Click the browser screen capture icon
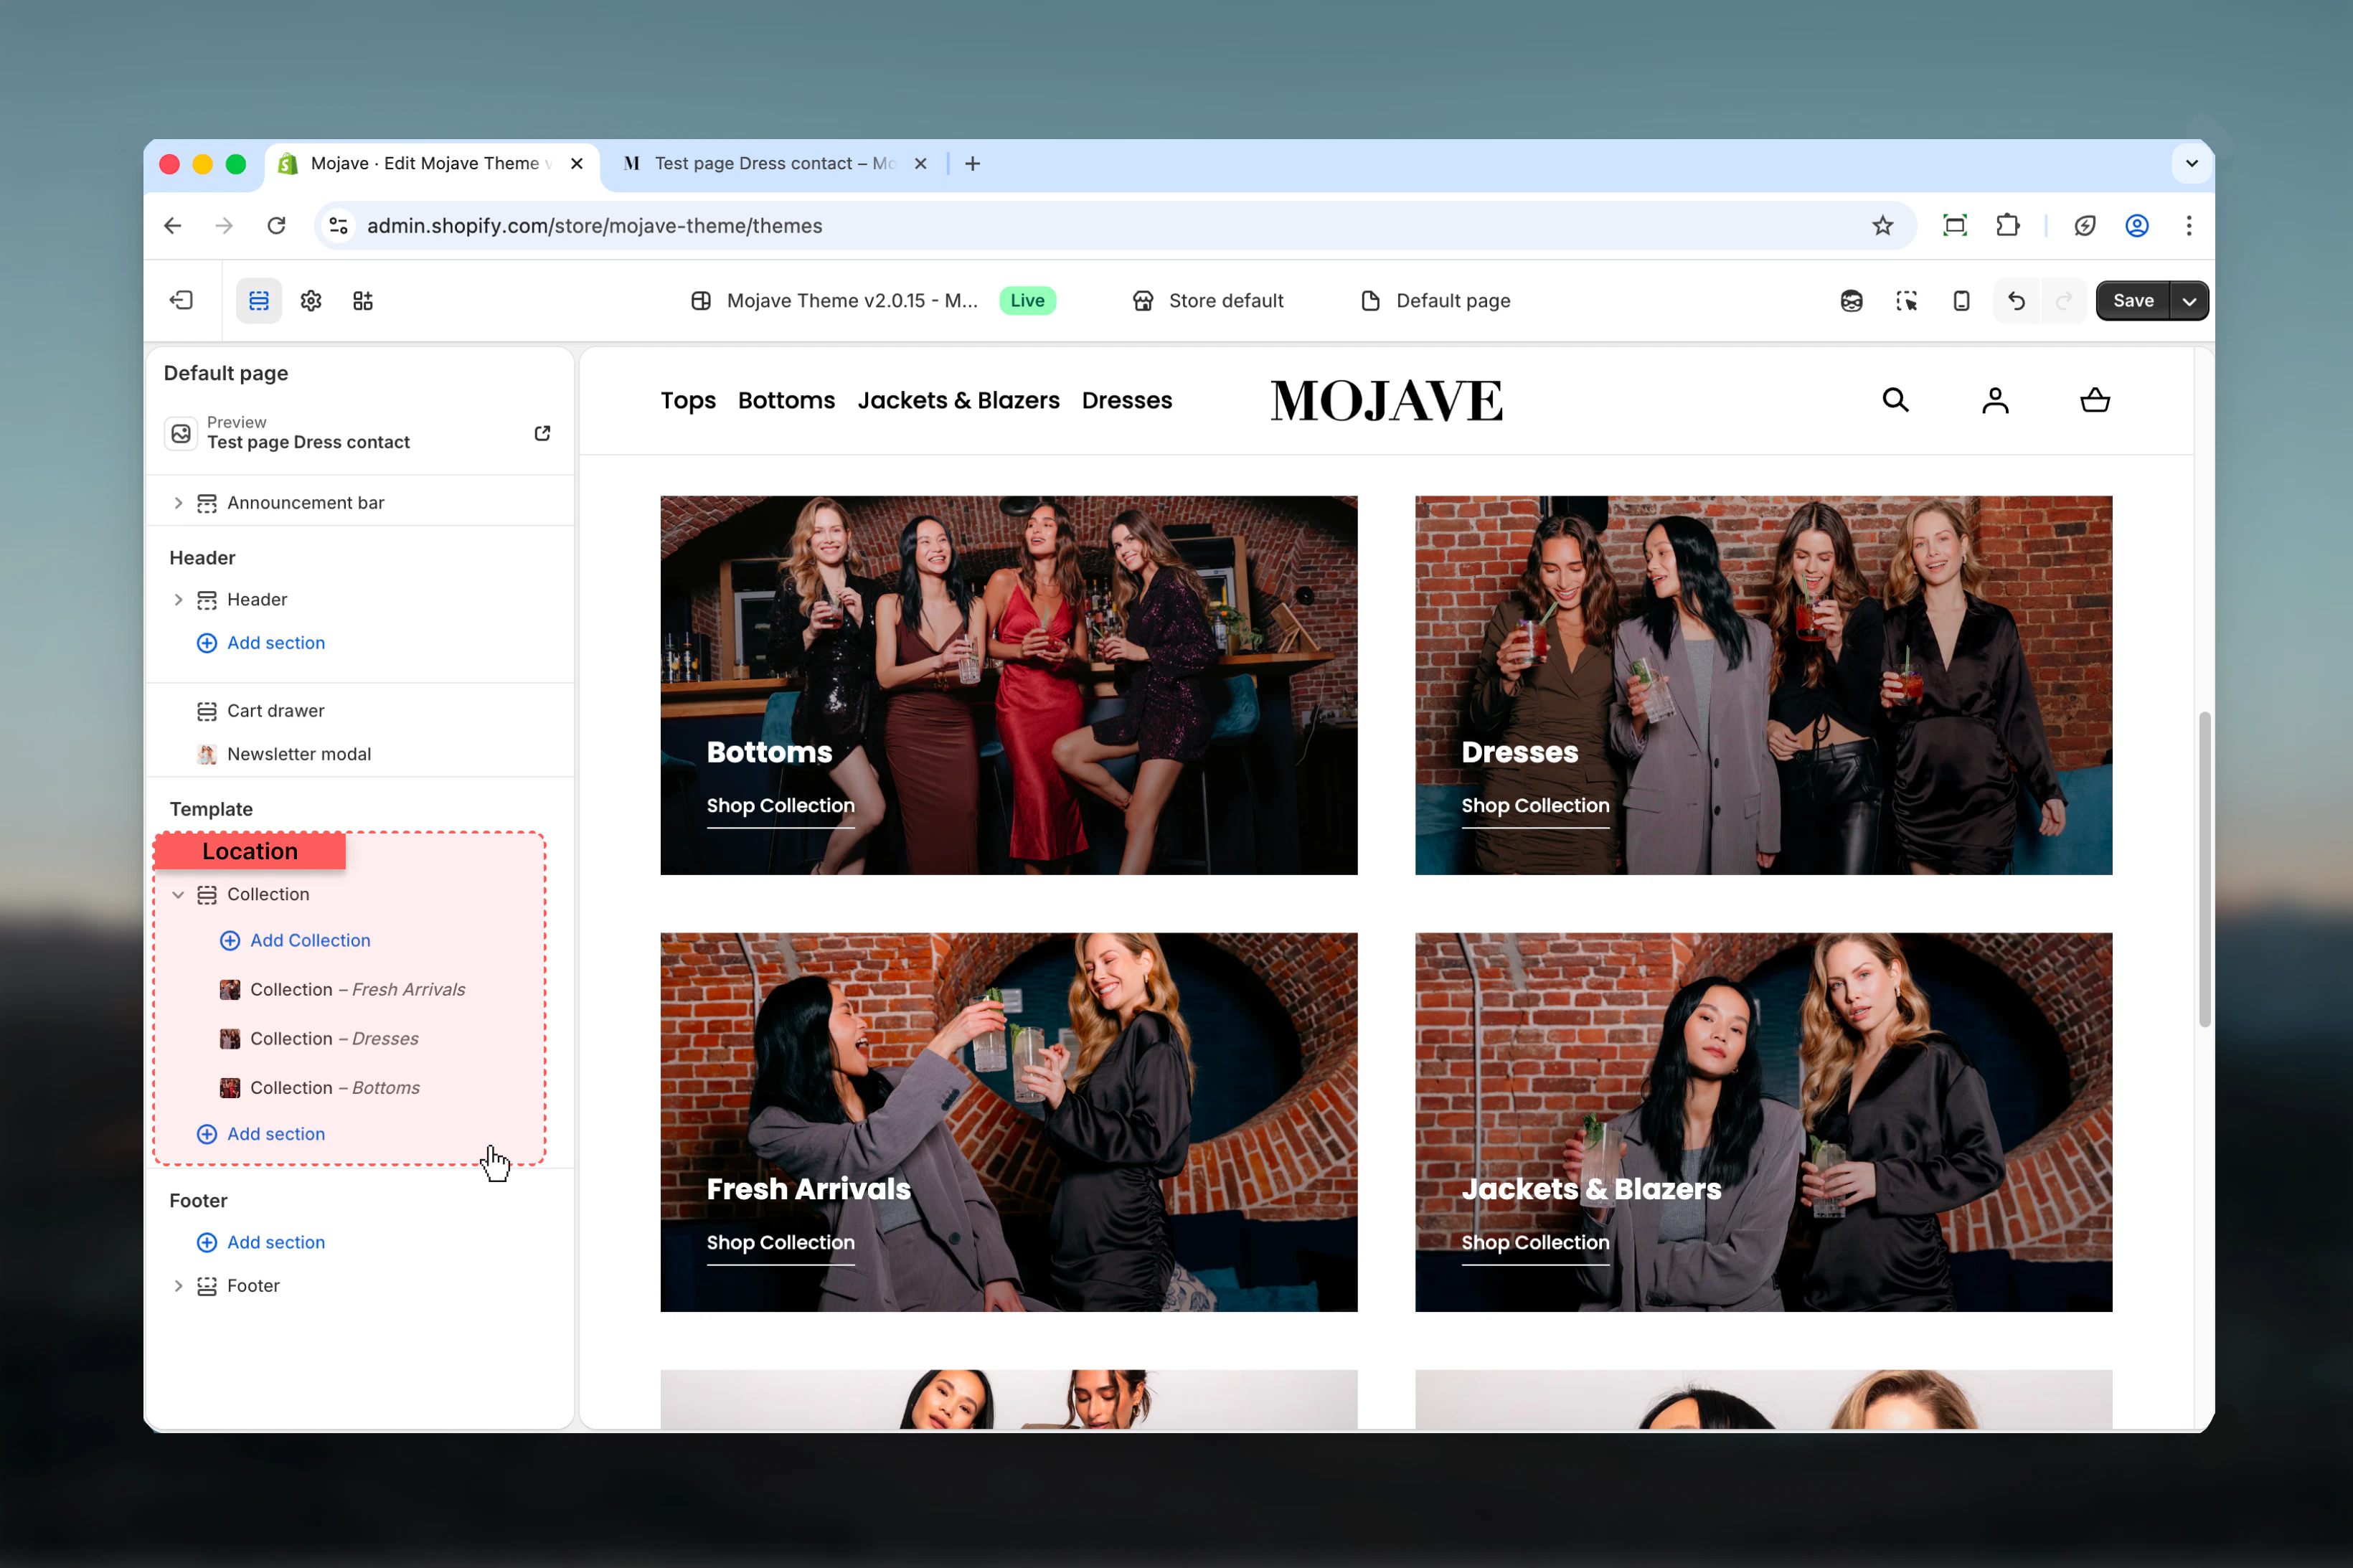The width and height of the screenshot is (2353, 1568). click(x=1954, y=225)
